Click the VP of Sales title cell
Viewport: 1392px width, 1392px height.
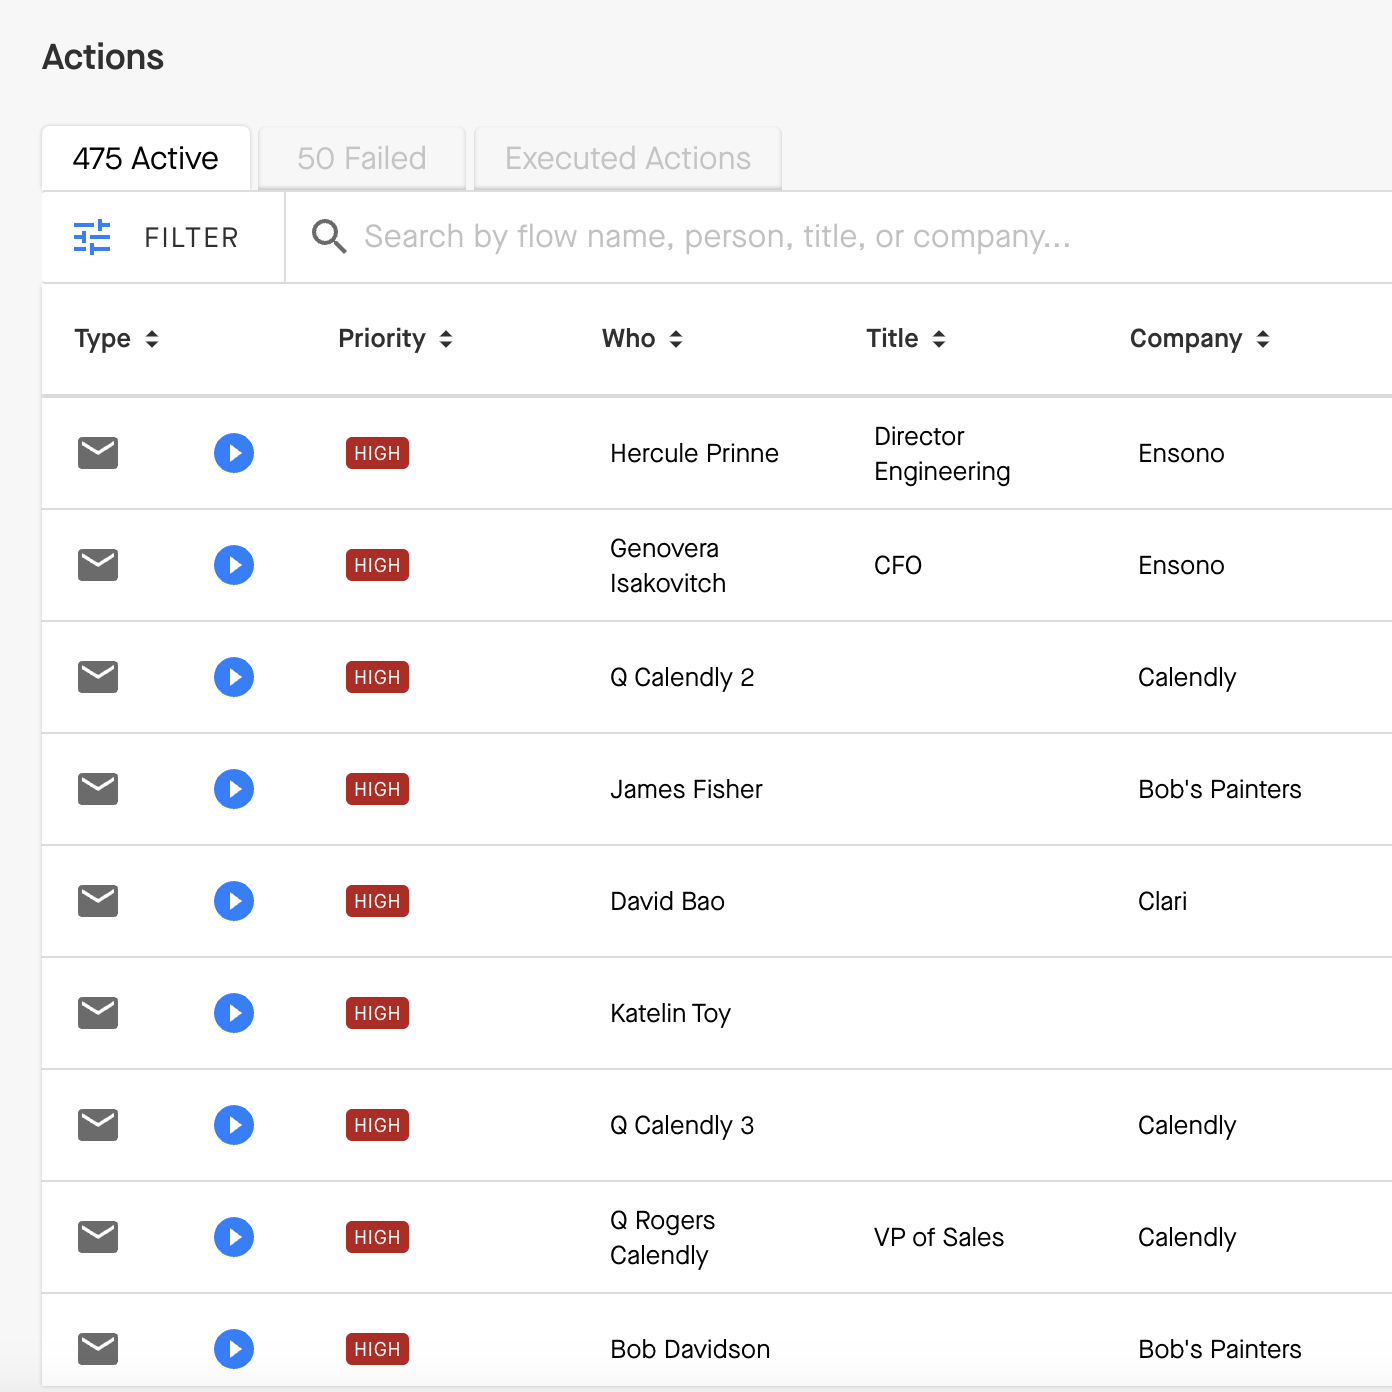click(939, 1237)
